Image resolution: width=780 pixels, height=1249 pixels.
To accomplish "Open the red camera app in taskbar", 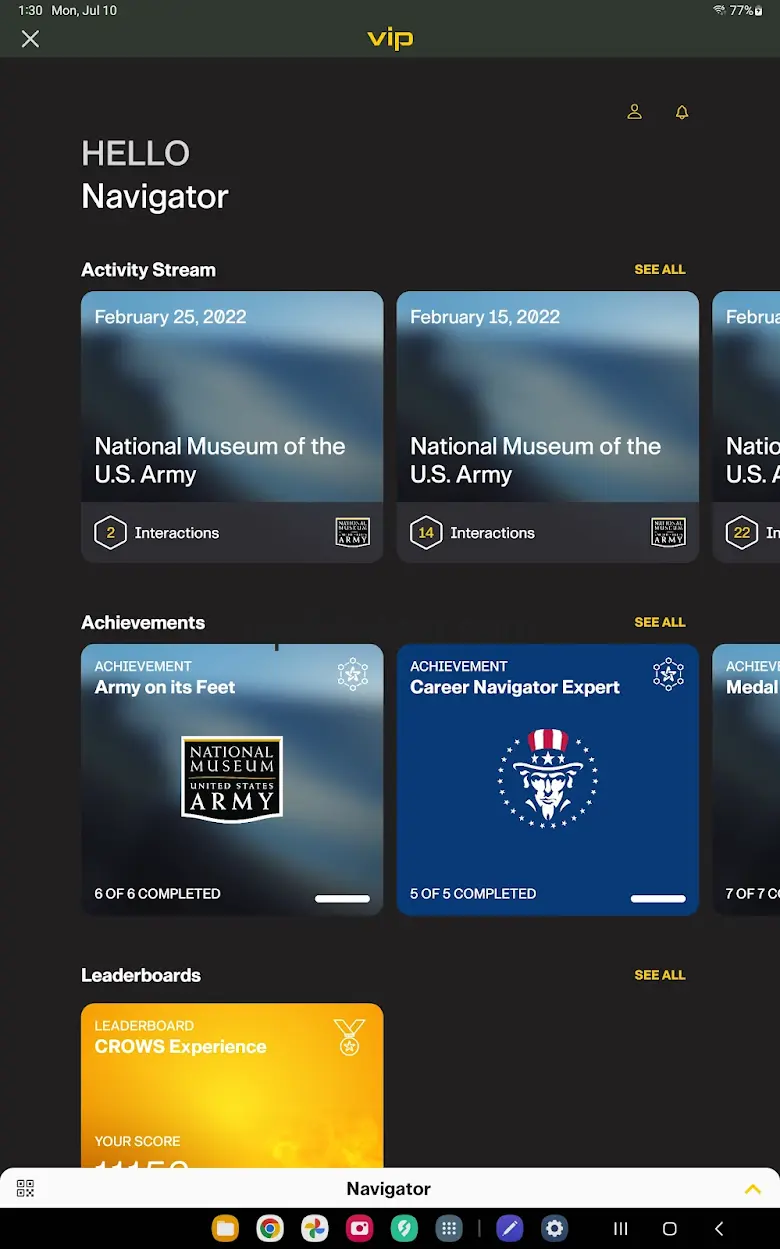I will (360, 1229).
